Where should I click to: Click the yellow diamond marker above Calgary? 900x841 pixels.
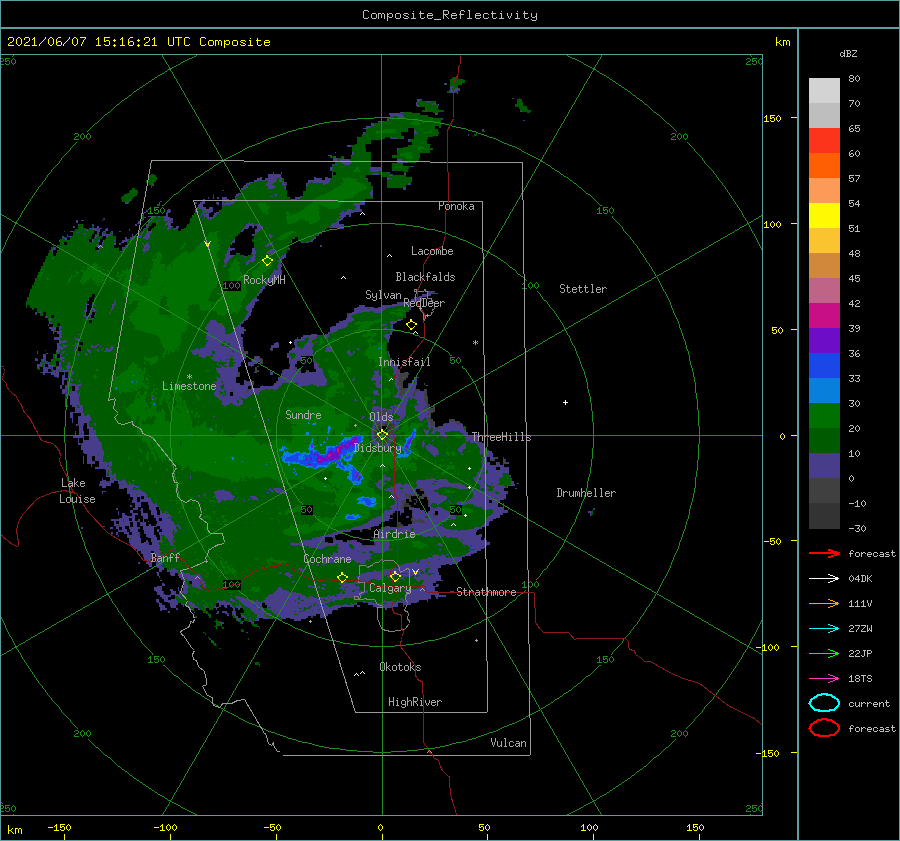[x=395, y=576]
